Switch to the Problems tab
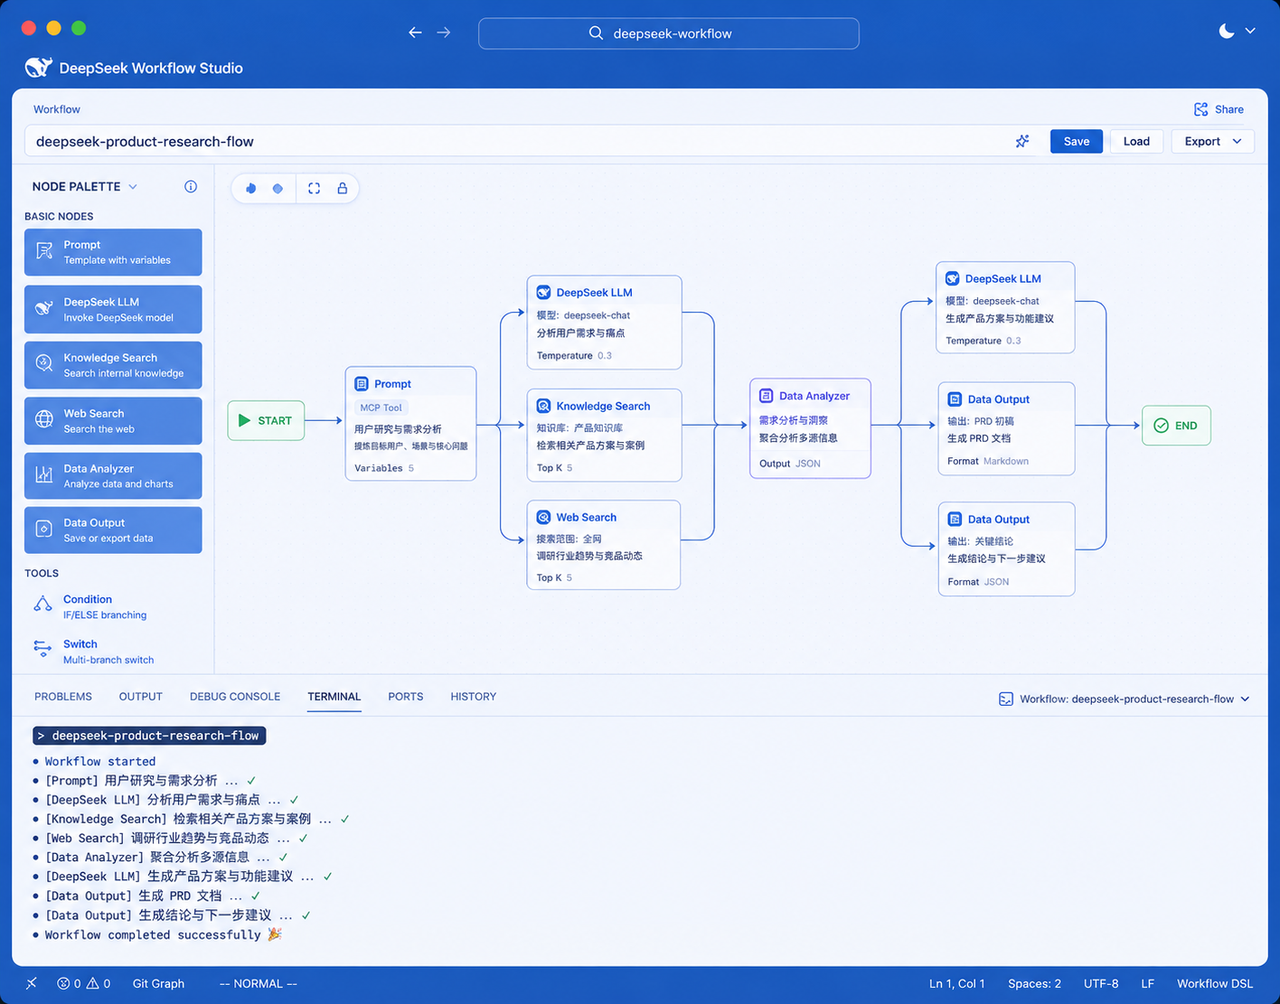Image resolution: width=1280 pixels, height=1004 pixels. click(x=63, y=696)
